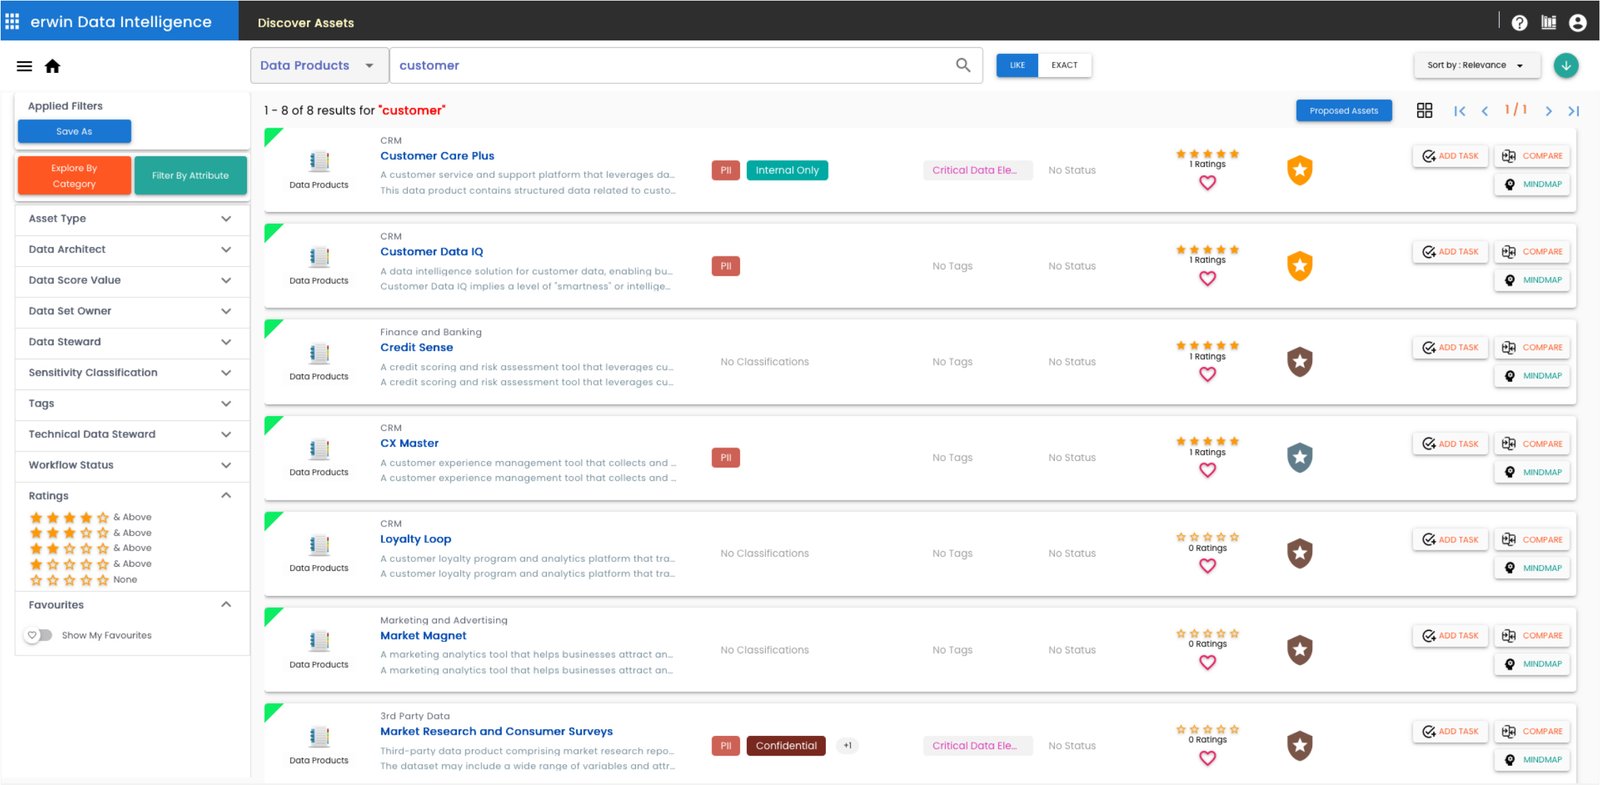Expand Tags filter

coord(131,403)
